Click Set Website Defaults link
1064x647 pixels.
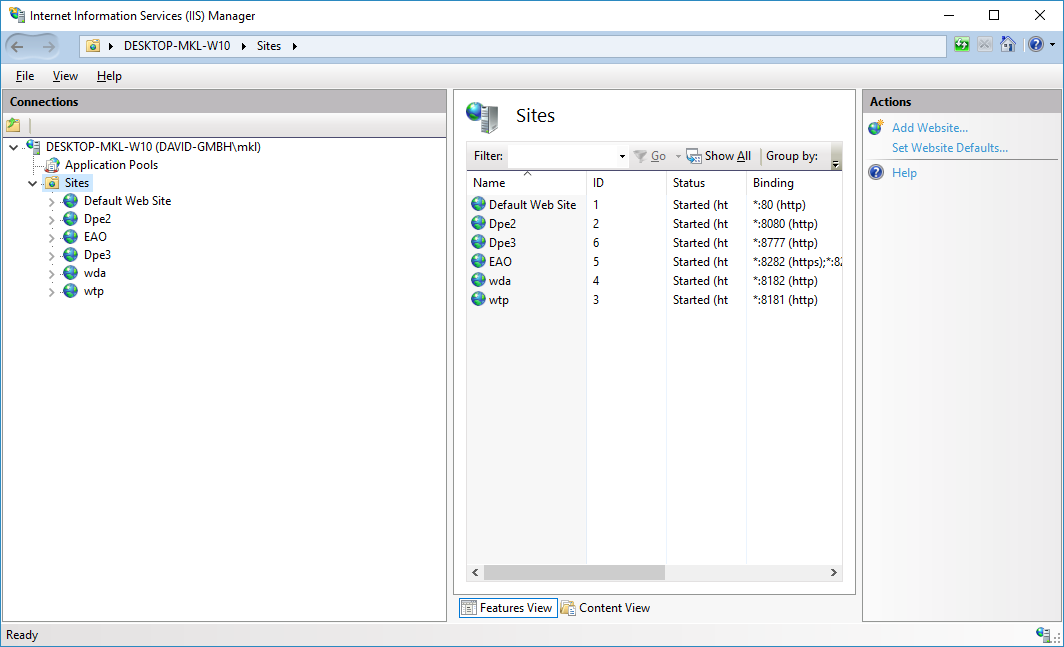point(949,148)
